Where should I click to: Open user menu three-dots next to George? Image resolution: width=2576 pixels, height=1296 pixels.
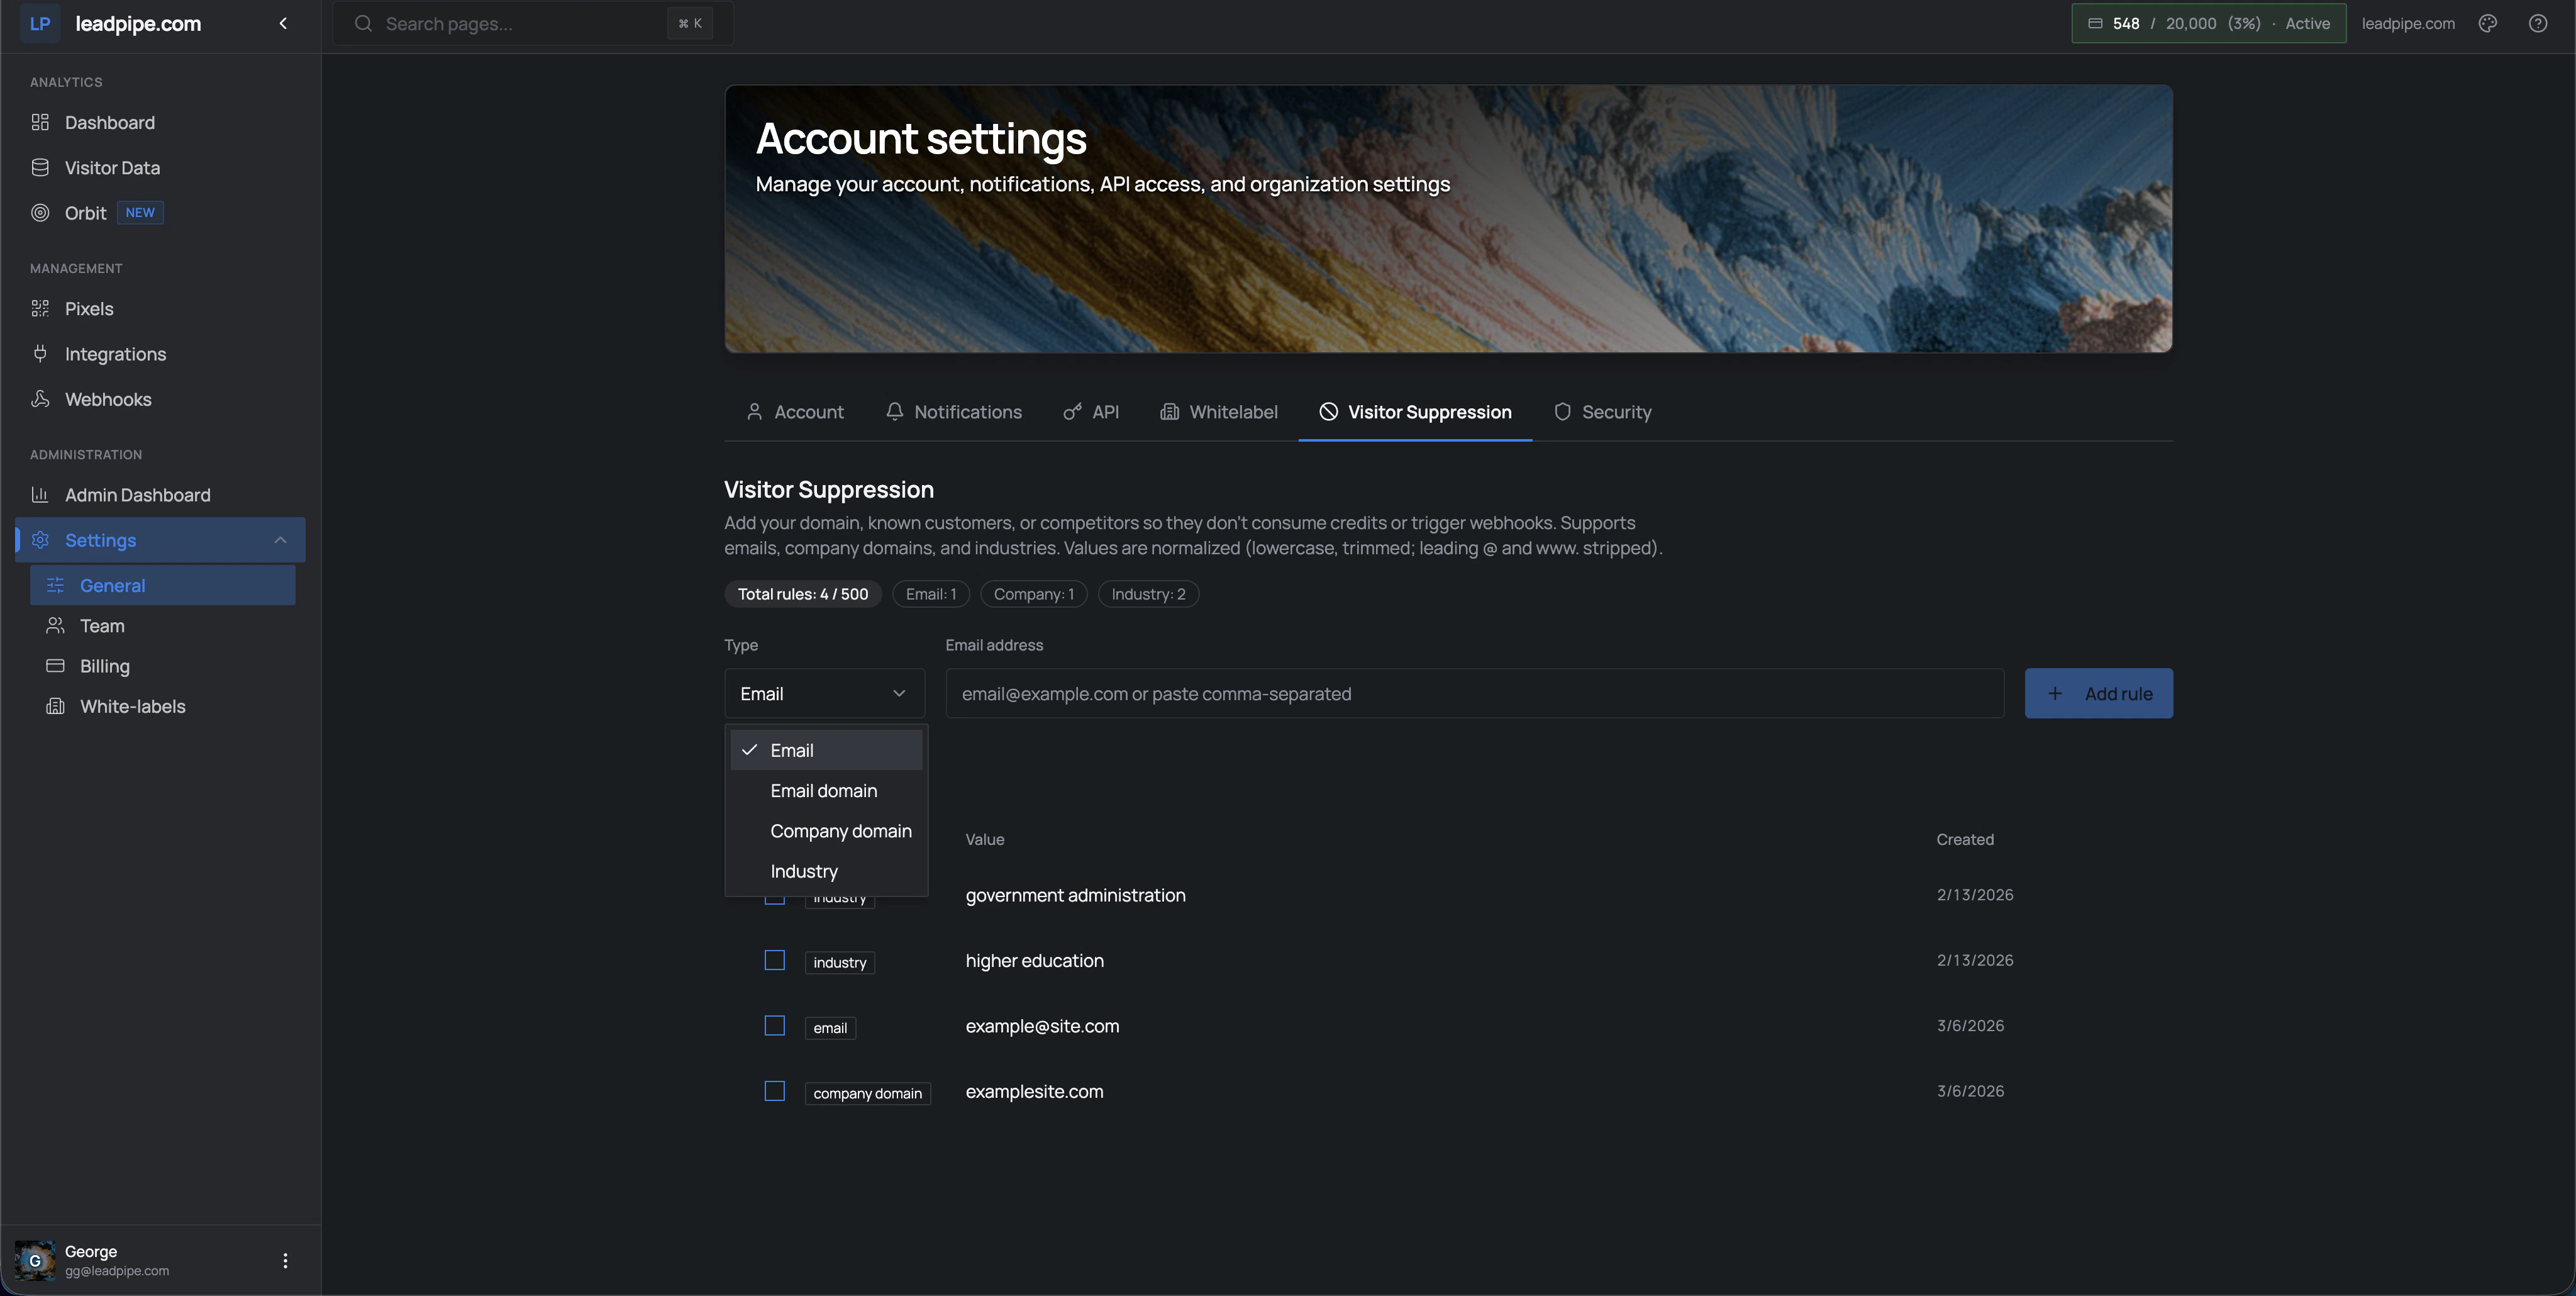coord(285,1260)
